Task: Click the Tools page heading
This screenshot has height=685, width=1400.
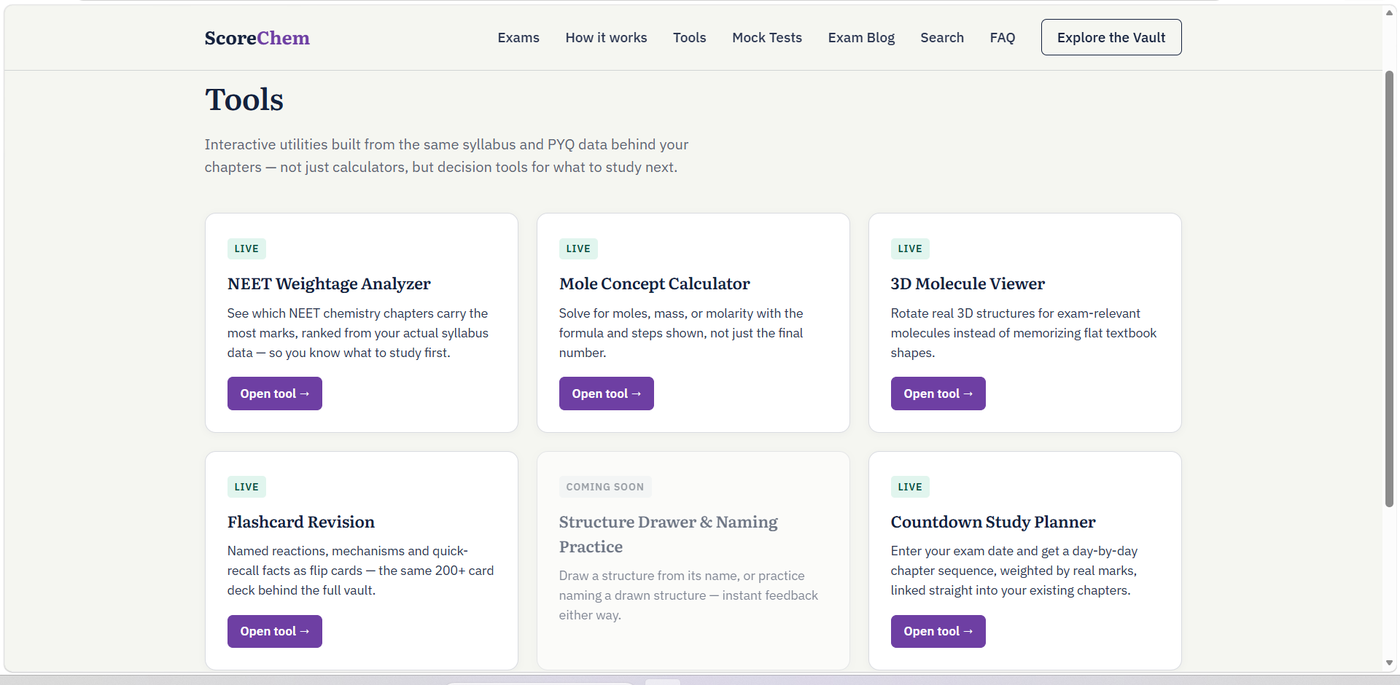Action: click(244, 100)
